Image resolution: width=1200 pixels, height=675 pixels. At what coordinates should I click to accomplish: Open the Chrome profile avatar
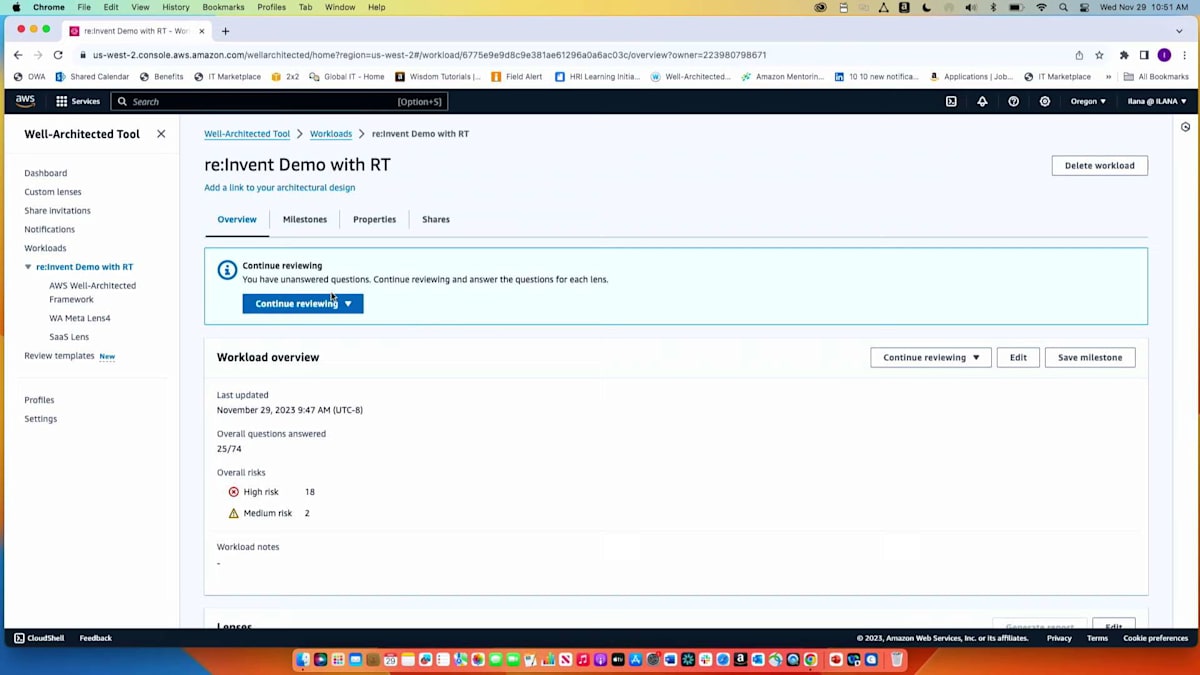click(x=1164, y=55)
